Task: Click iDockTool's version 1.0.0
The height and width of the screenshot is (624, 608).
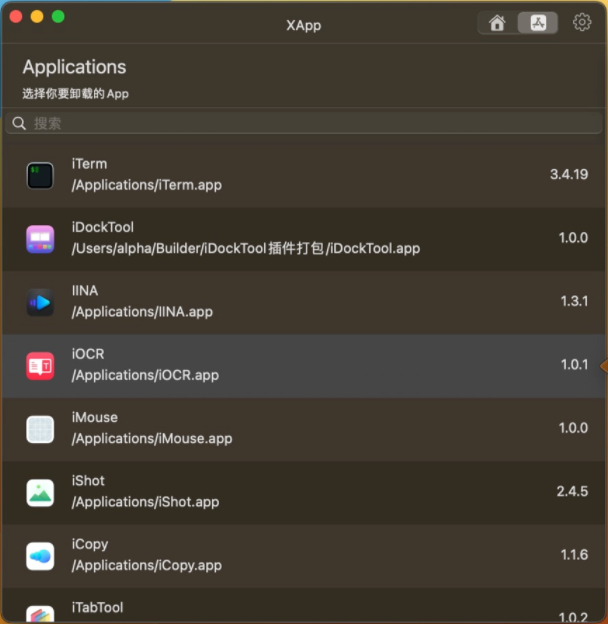Action: 573,238
